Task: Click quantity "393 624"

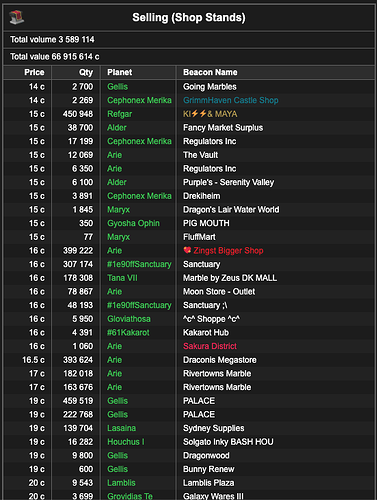Action: [78, 360]
